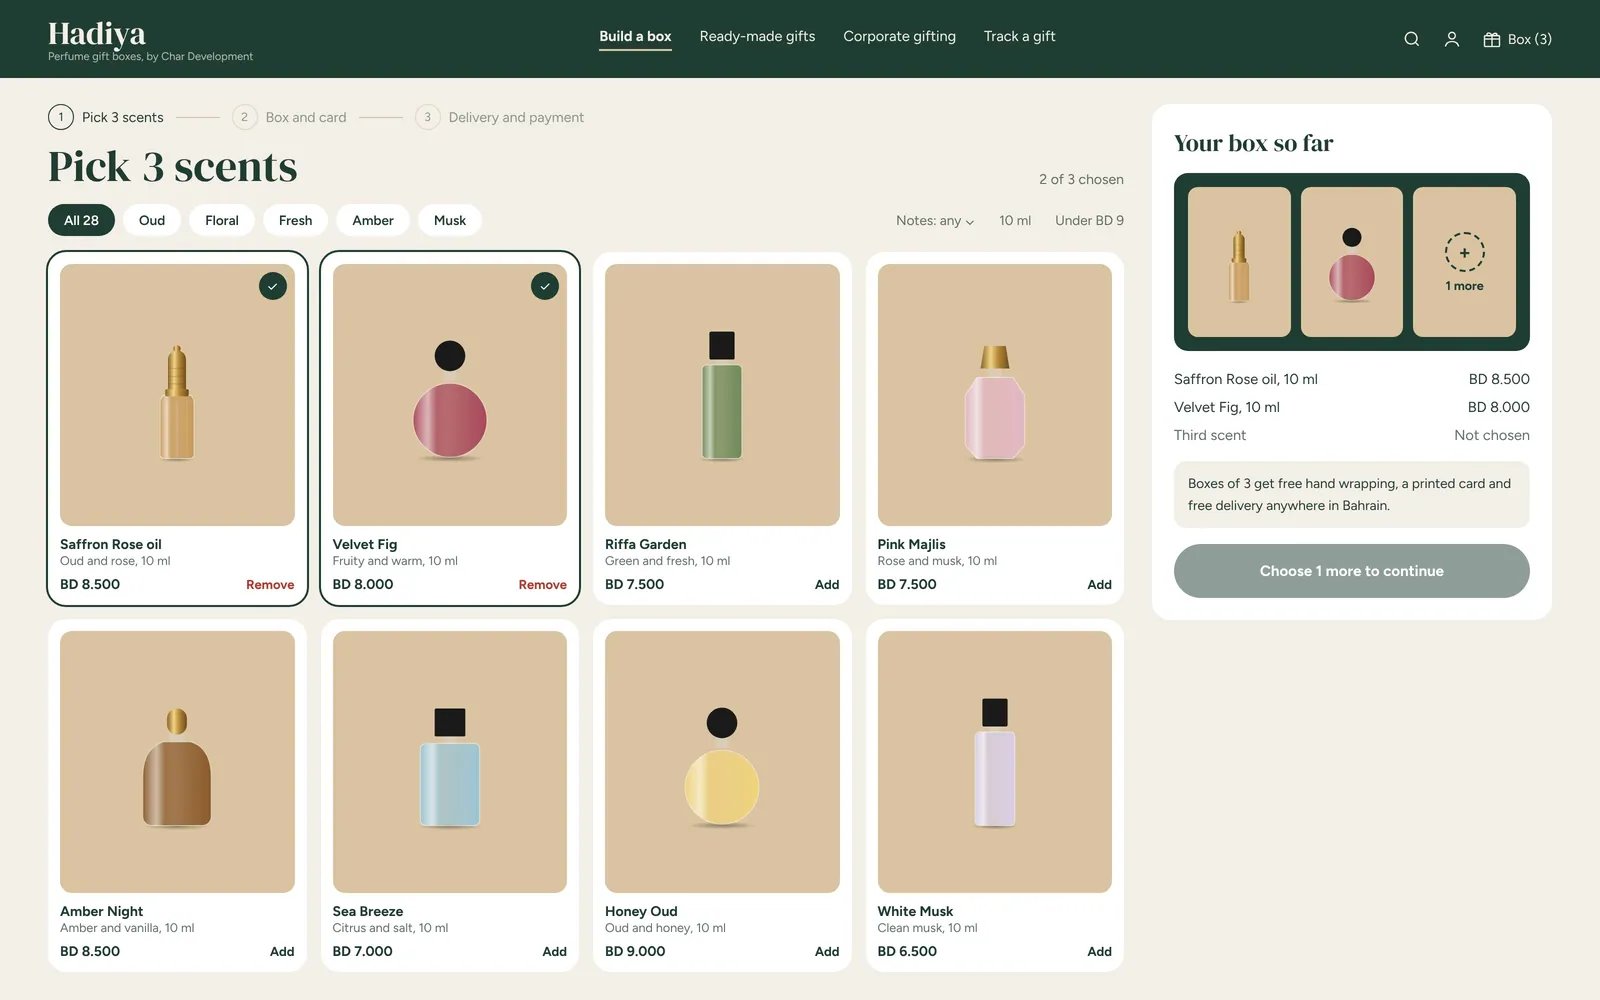
Task: Open Corporate gifting page
Action: (899, 36)
